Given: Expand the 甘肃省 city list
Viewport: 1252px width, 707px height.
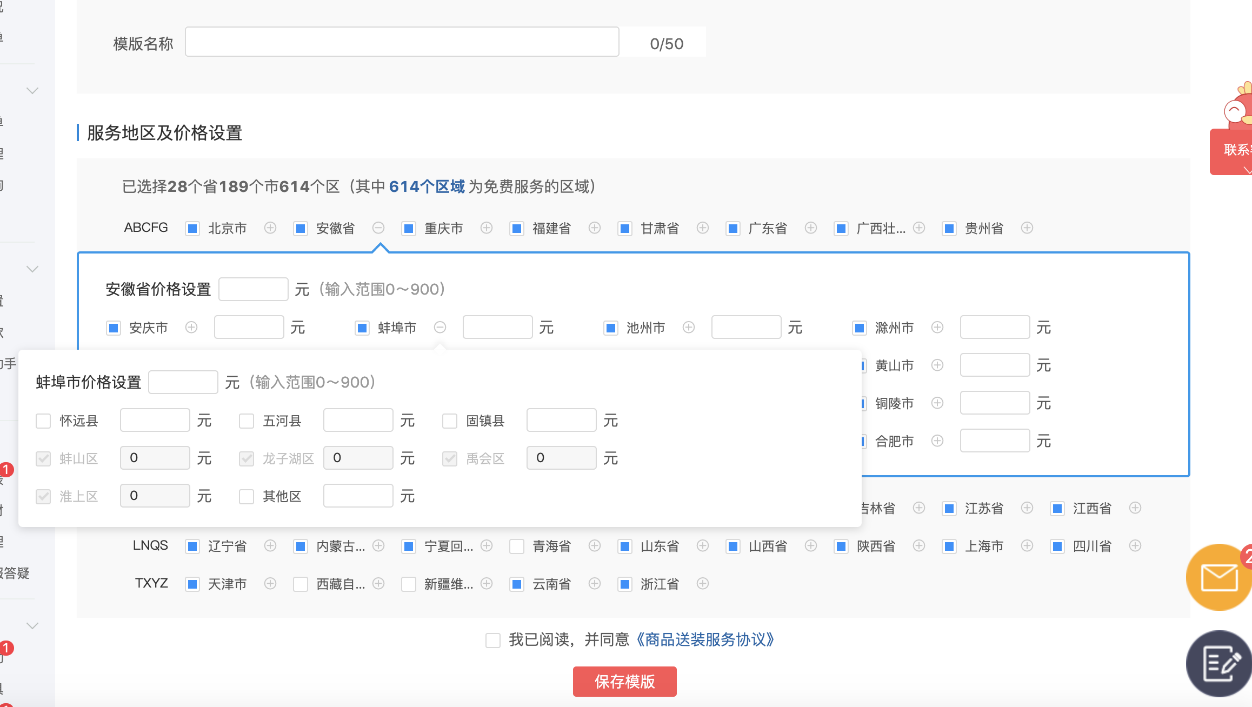Looking at the screenshot, I should (702, 228).
